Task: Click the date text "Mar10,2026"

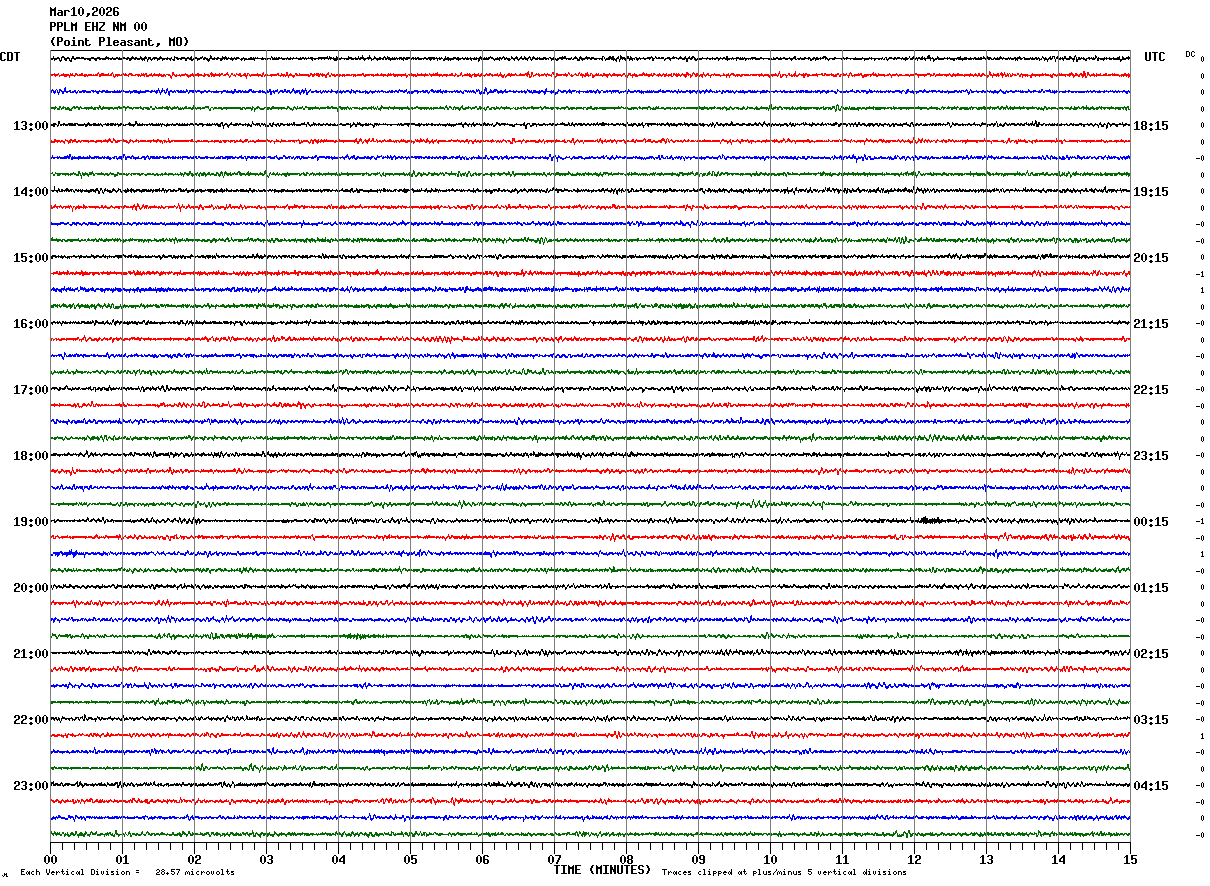Action: pos(84,12)
